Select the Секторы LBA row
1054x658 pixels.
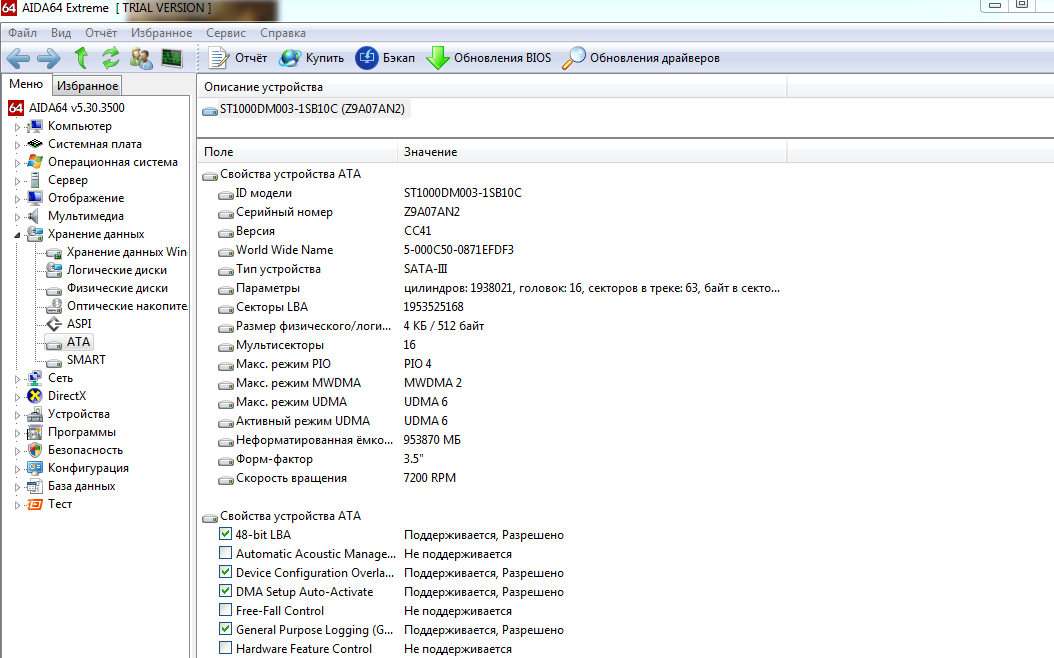492,307
